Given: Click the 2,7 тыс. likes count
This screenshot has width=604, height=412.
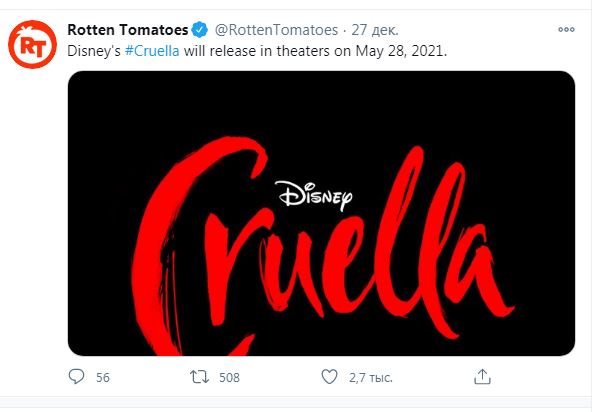Looking at the screenshot, I should [369, 378].
